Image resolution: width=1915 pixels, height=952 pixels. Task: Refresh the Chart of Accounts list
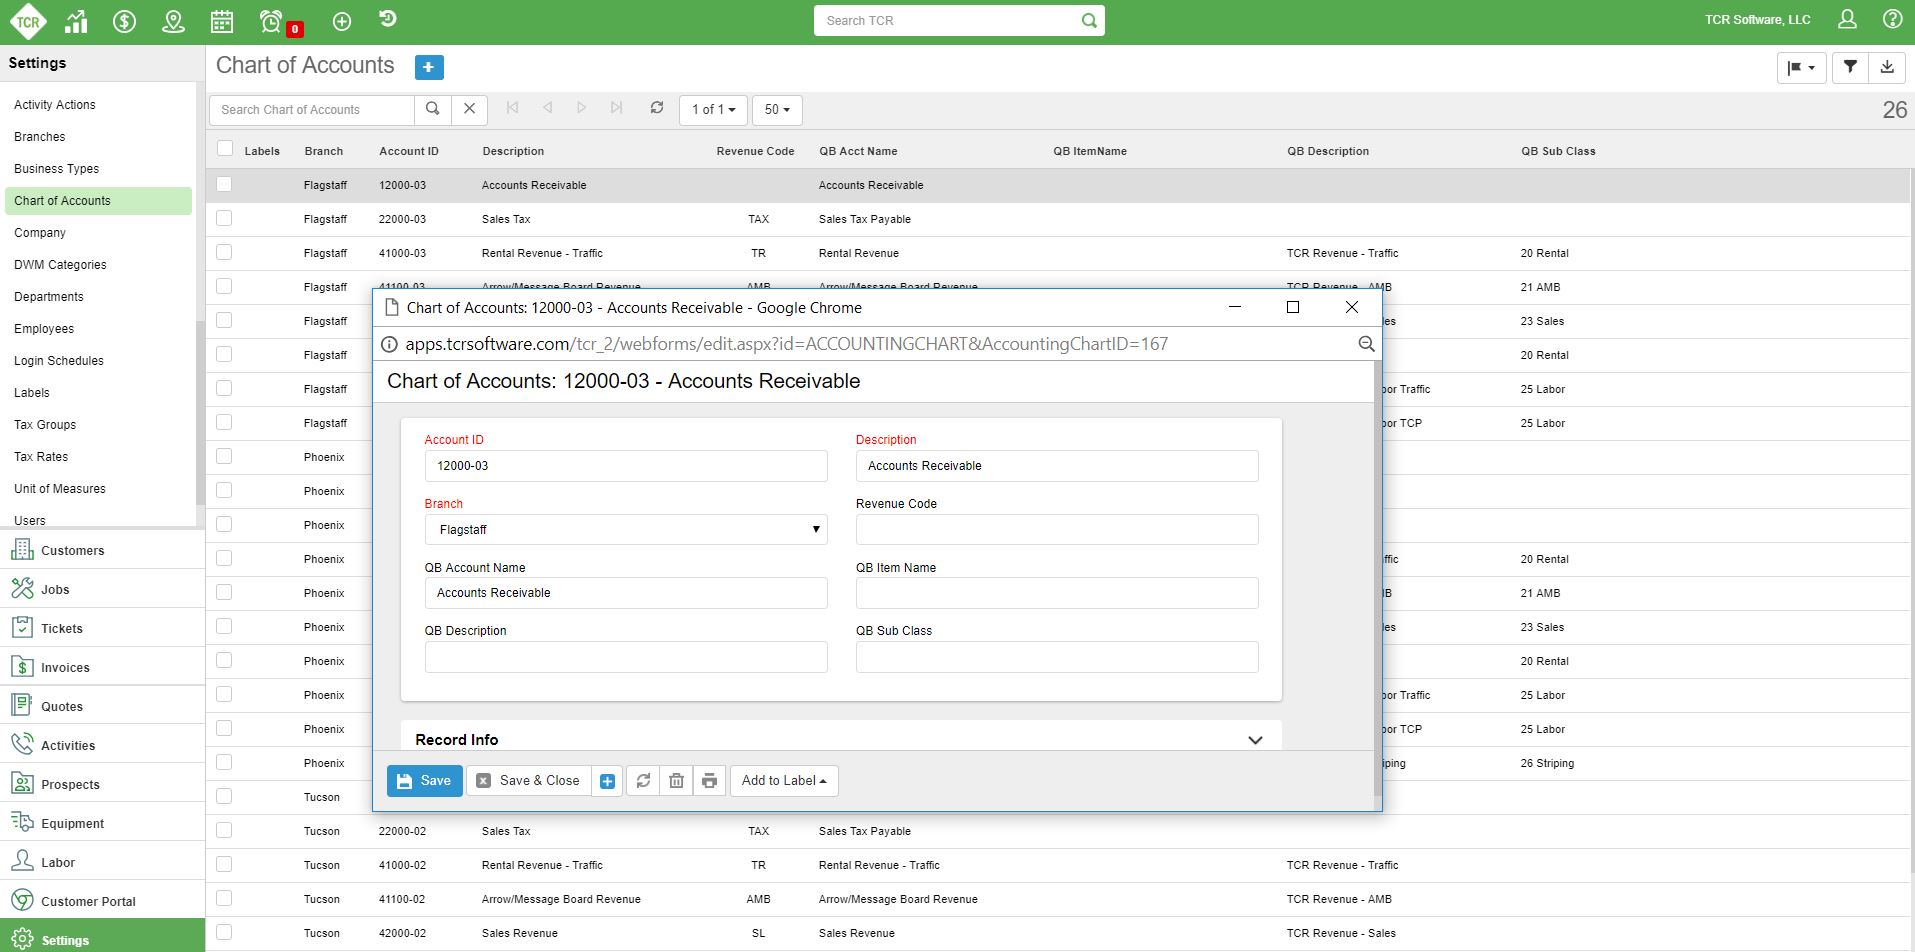click(657, 108)
